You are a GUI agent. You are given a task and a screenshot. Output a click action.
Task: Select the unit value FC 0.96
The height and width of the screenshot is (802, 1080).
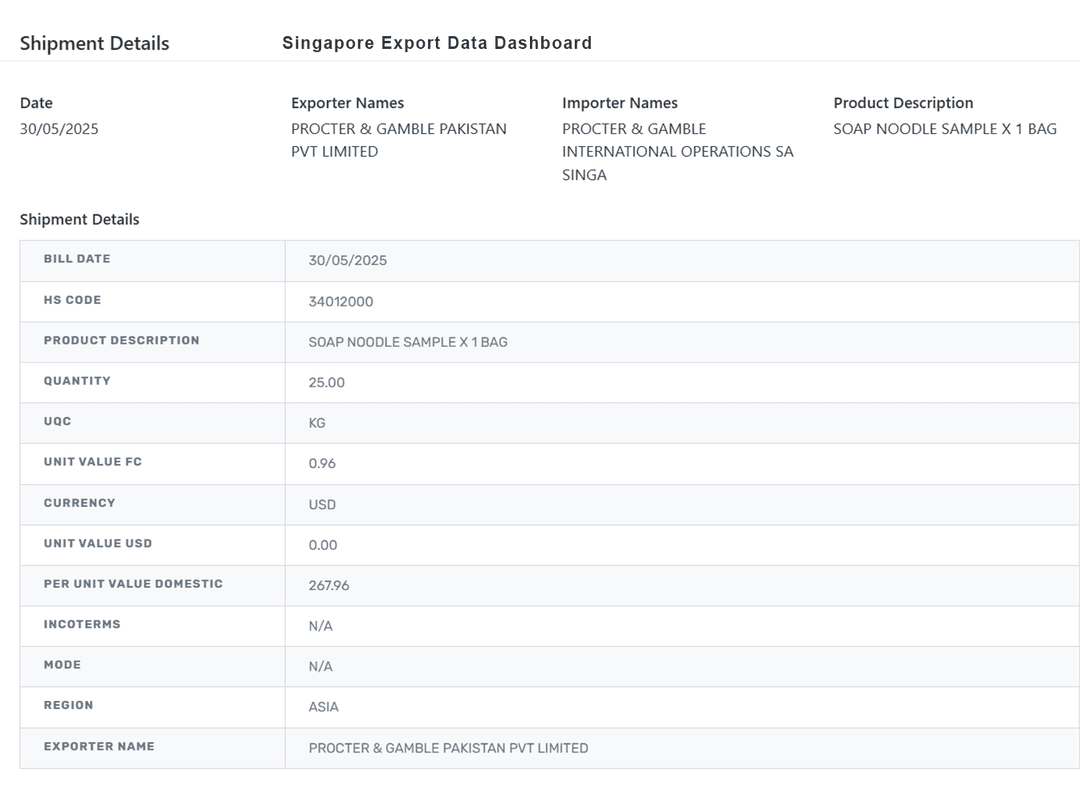322,463
